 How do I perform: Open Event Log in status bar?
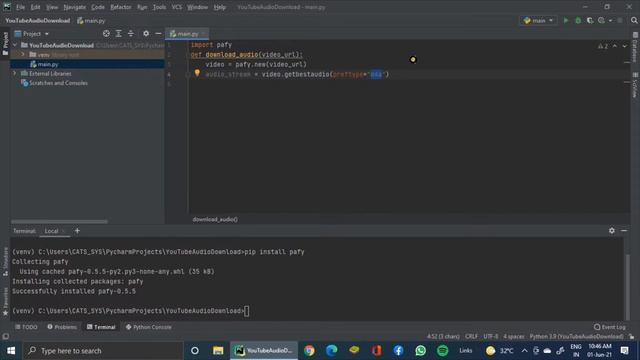tap(610, 327)
